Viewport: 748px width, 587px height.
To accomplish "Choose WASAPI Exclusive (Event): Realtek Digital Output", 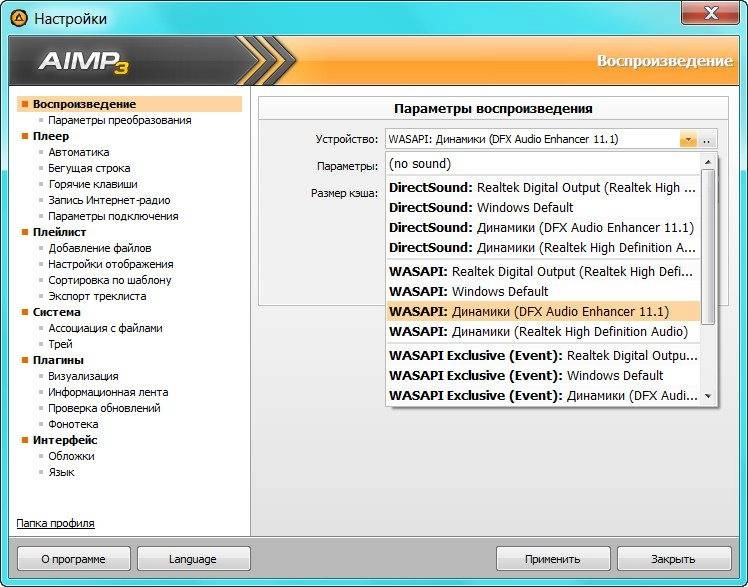I will point(543,356).
